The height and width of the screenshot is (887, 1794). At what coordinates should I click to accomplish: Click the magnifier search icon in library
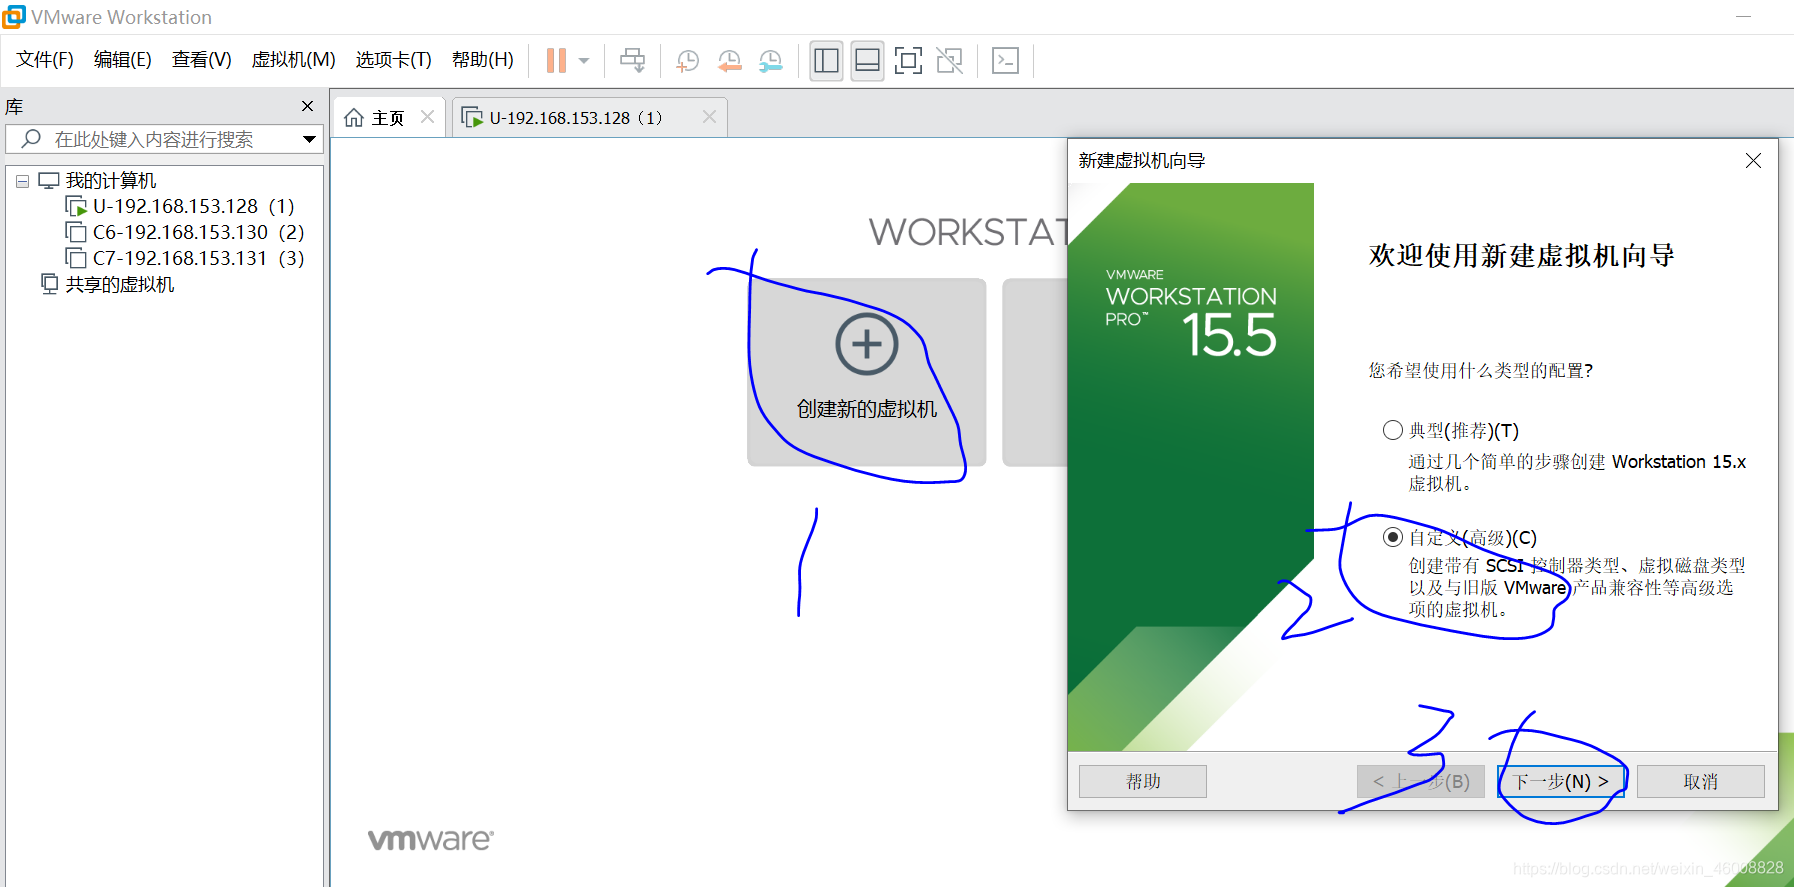coord(31,139)
